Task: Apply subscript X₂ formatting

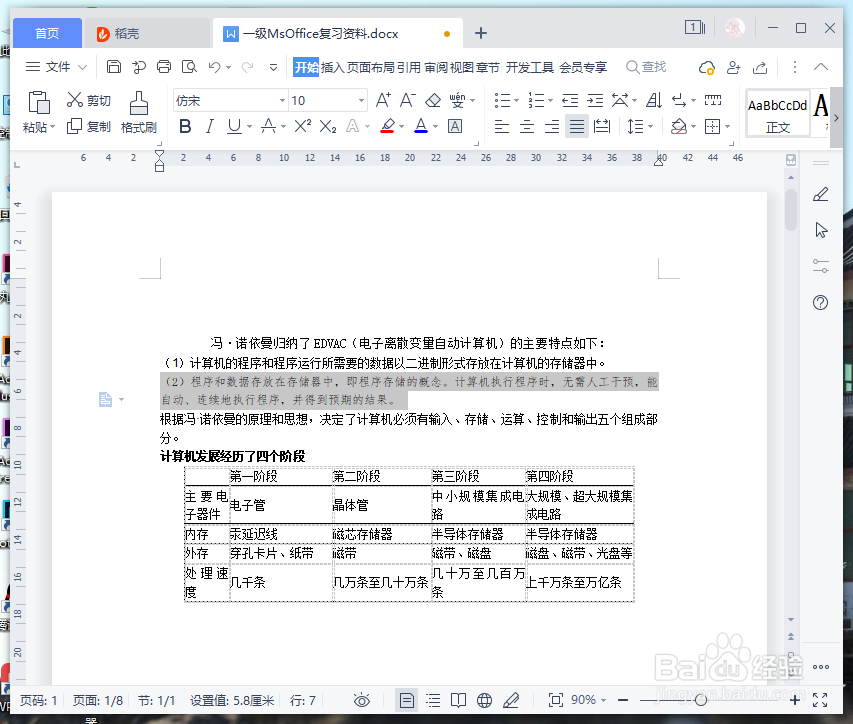Action: (x=327, y=127)
